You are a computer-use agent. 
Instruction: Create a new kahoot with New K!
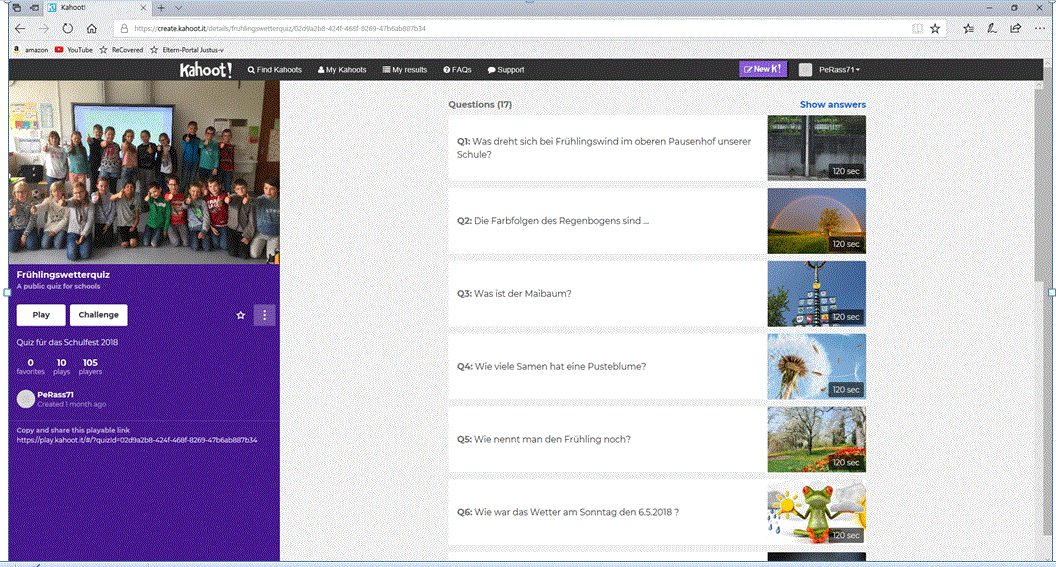coord(763,70)
